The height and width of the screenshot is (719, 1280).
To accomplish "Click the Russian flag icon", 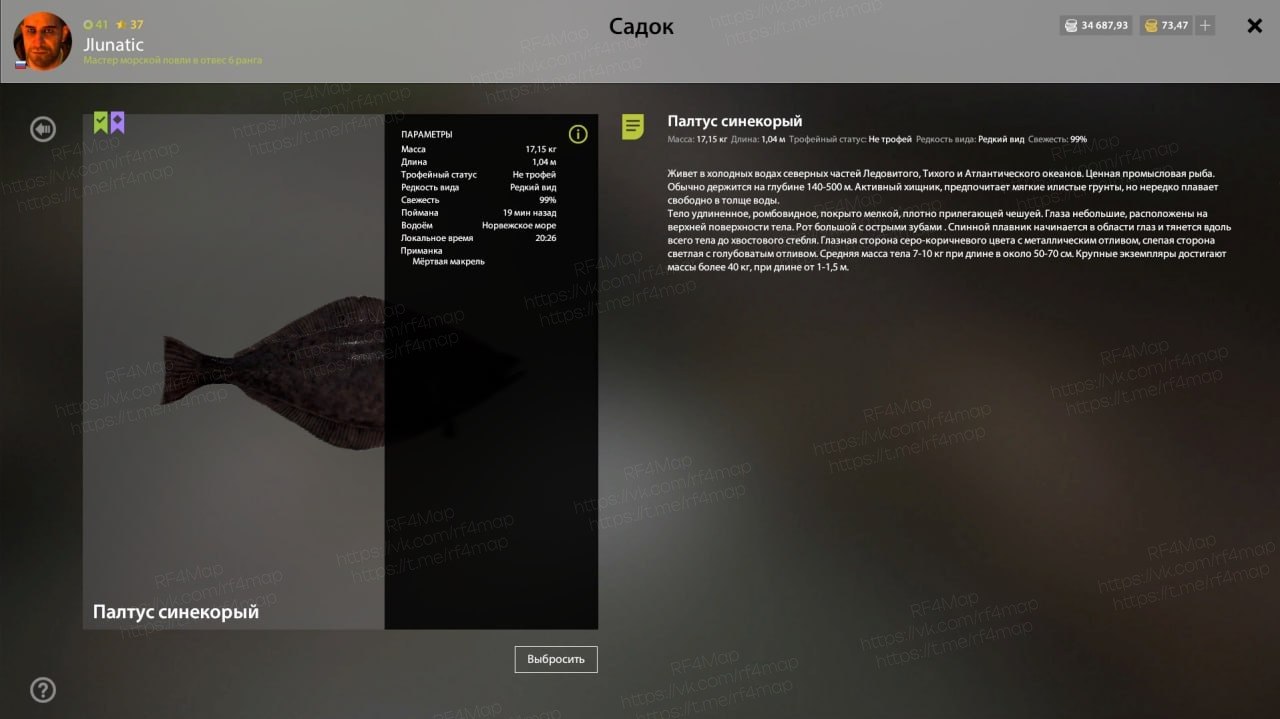I will [x=20, y=64].
